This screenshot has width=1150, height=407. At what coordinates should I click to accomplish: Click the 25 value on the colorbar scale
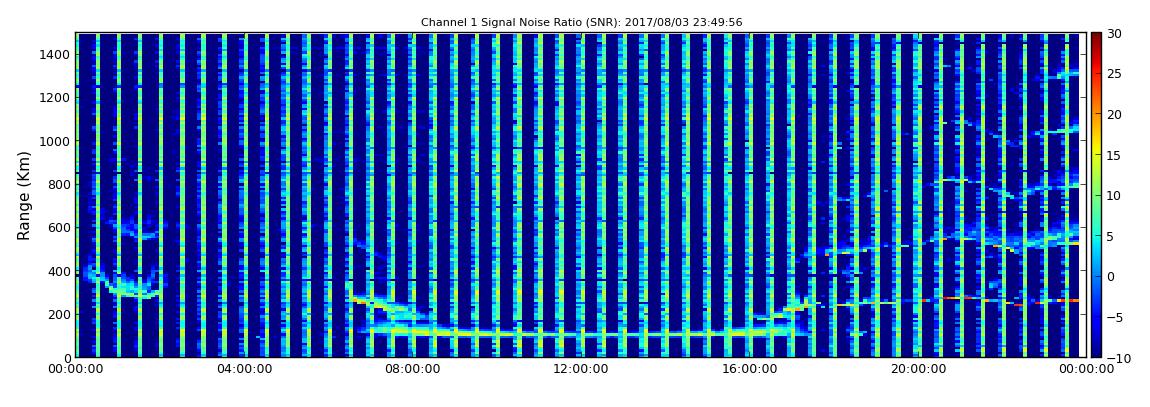1114,73
